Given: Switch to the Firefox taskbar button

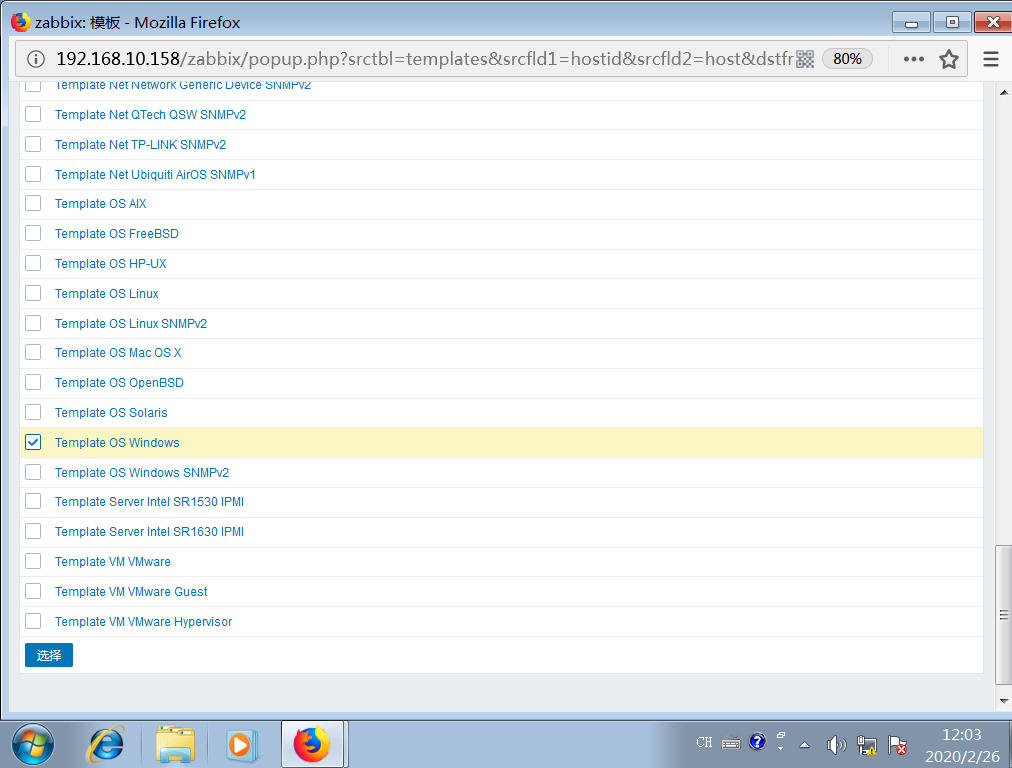Looking at the screenshot, I should tap(313, 744).
